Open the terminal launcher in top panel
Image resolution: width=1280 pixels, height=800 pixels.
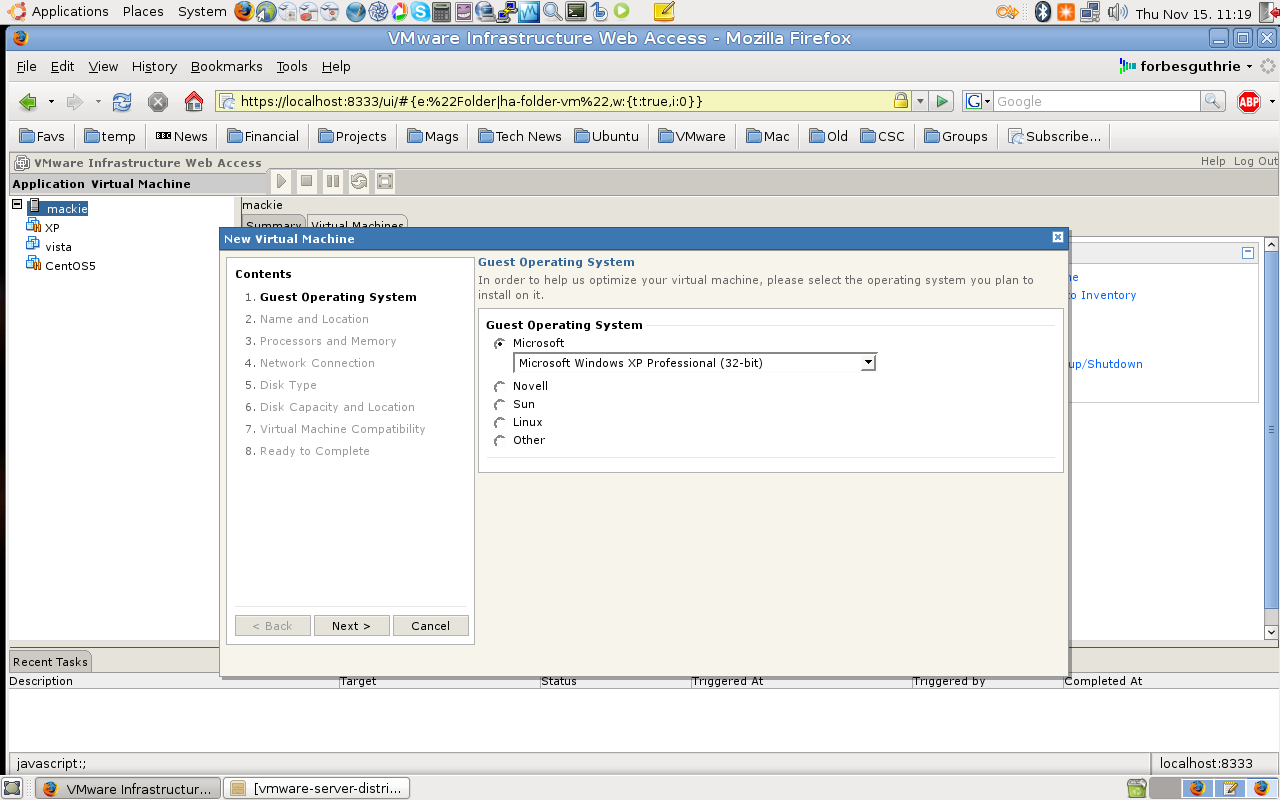pyautogui.click(x=575, y=12)
